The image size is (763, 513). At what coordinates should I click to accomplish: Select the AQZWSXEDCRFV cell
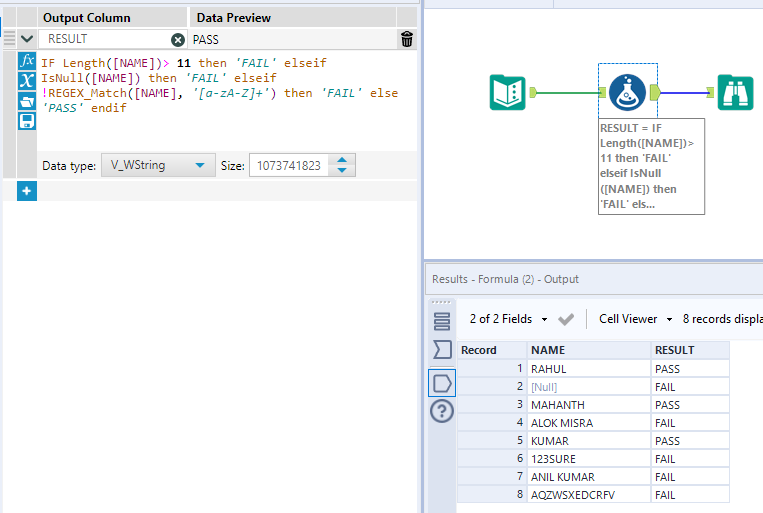click(589, 495)
